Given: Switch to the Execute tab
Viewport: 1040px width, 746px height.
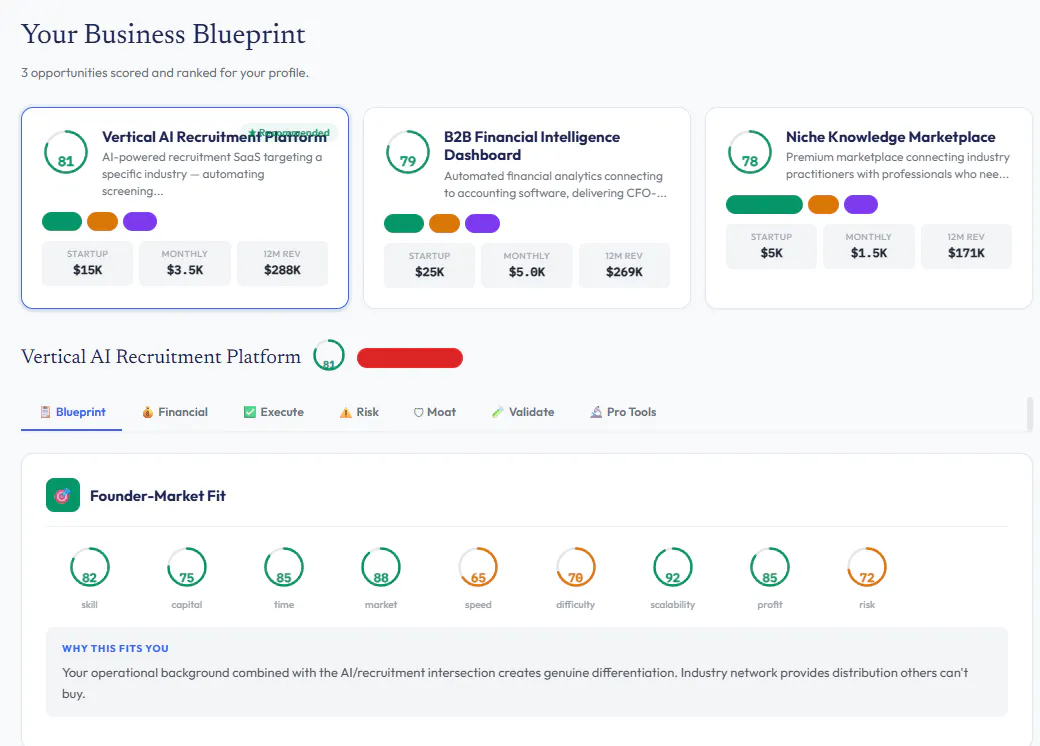Looking at the screenshot, I should [x=274, y=412].
